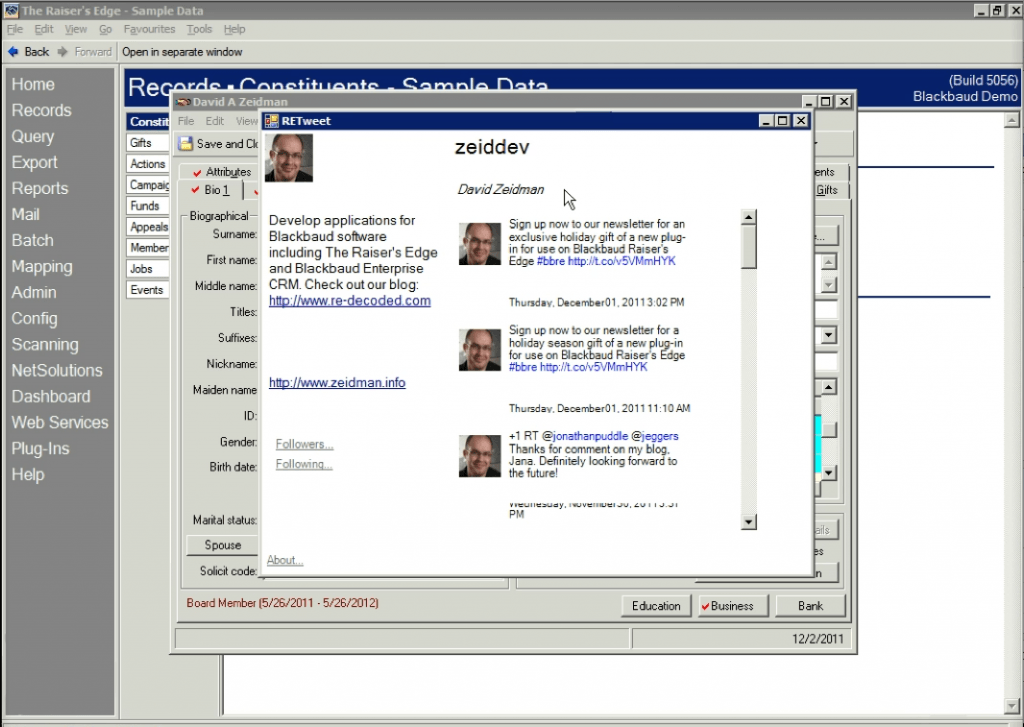Click Help at bottom of left navigation
Screen dimensions: 1024x727
pyautogui.click(x=27, y=475)
